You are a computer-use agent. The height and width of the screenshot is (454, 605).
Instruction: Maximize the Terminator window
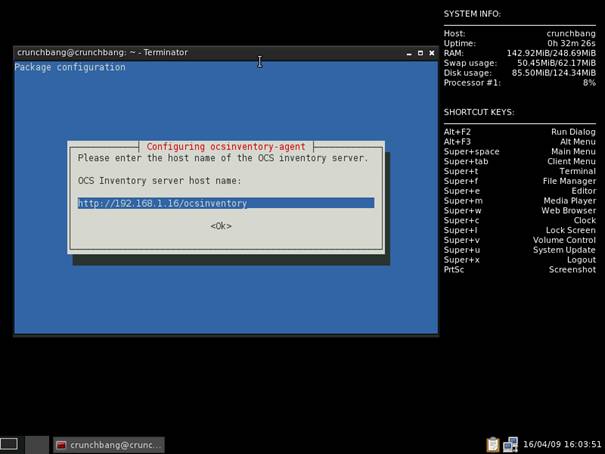coord(421,53)
